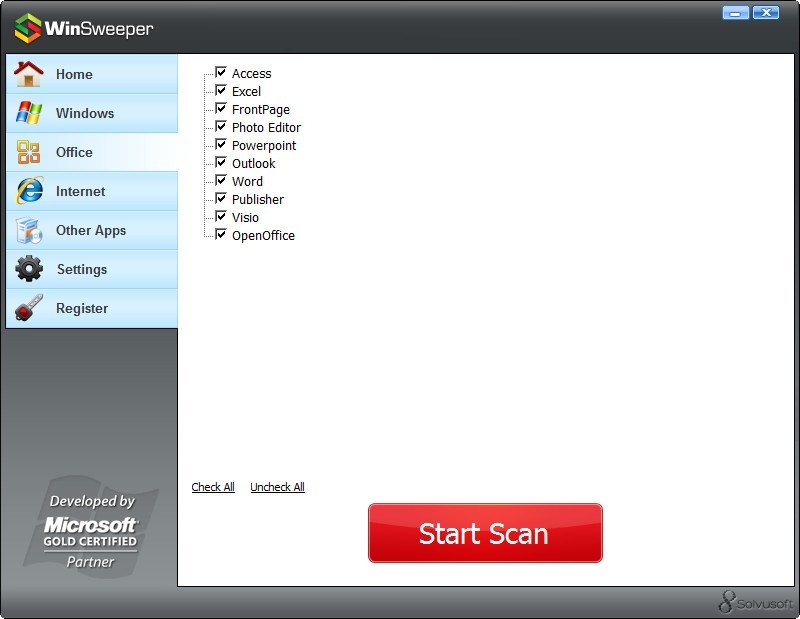Click the Register key icon
This screenshot has height=619, width=800.
tap(29, 308)
